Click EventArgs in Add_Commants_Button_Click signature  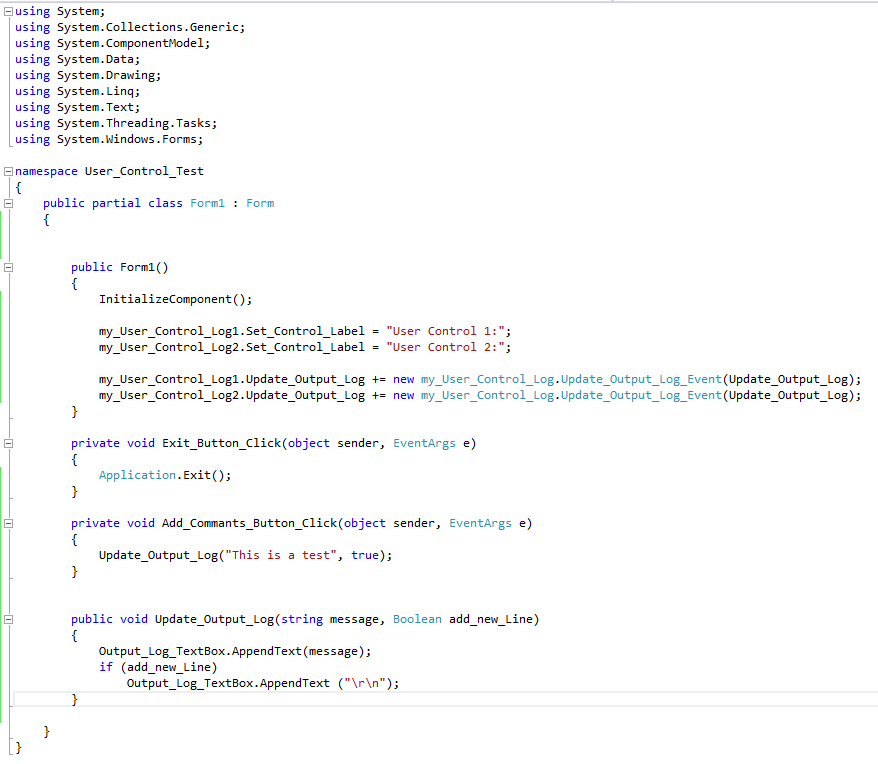pyautogui.click(x=480, y=523)
